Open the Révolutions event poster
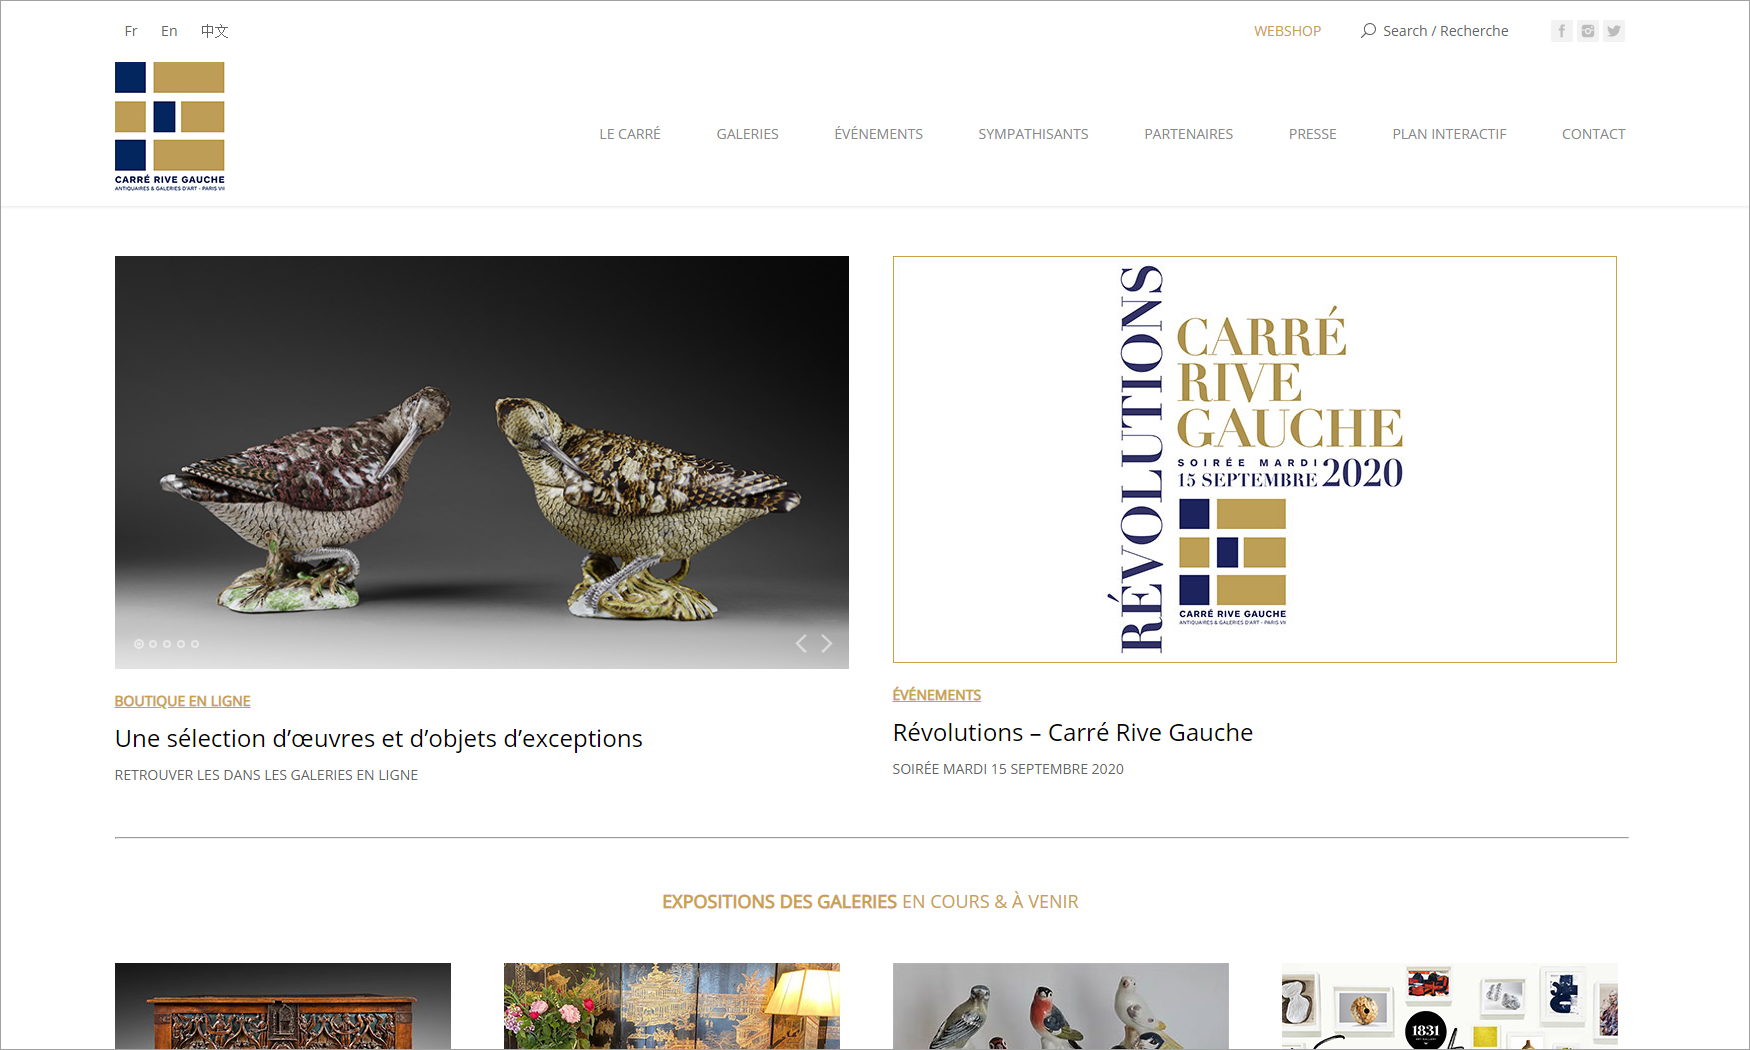1750x1050 pixels. point(1254,459)
